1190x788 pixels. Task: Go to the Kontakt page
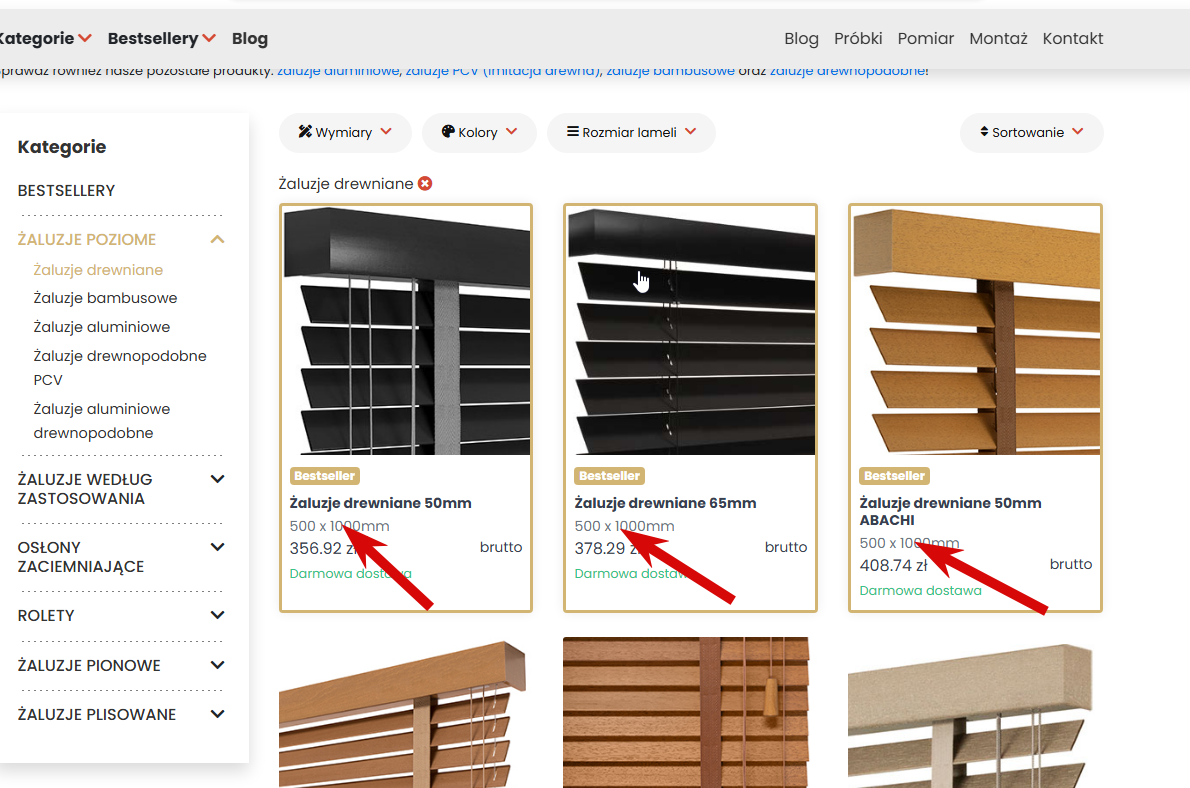(x=1072, y=39)
